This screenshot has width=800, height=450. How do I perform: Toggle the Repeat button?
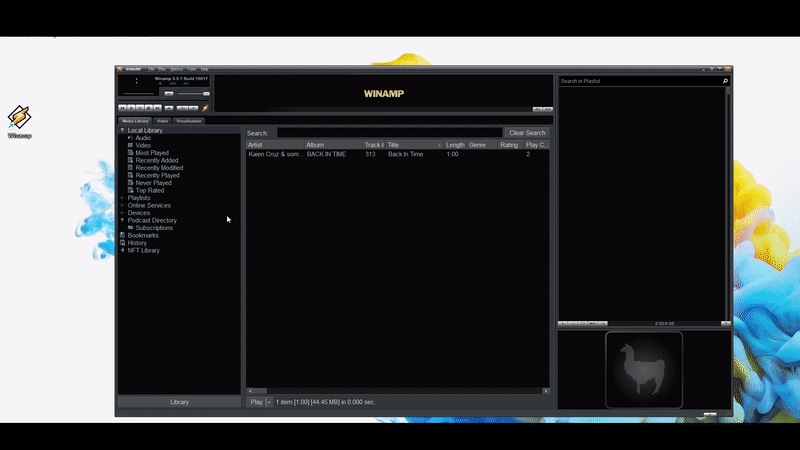(193, 108)
